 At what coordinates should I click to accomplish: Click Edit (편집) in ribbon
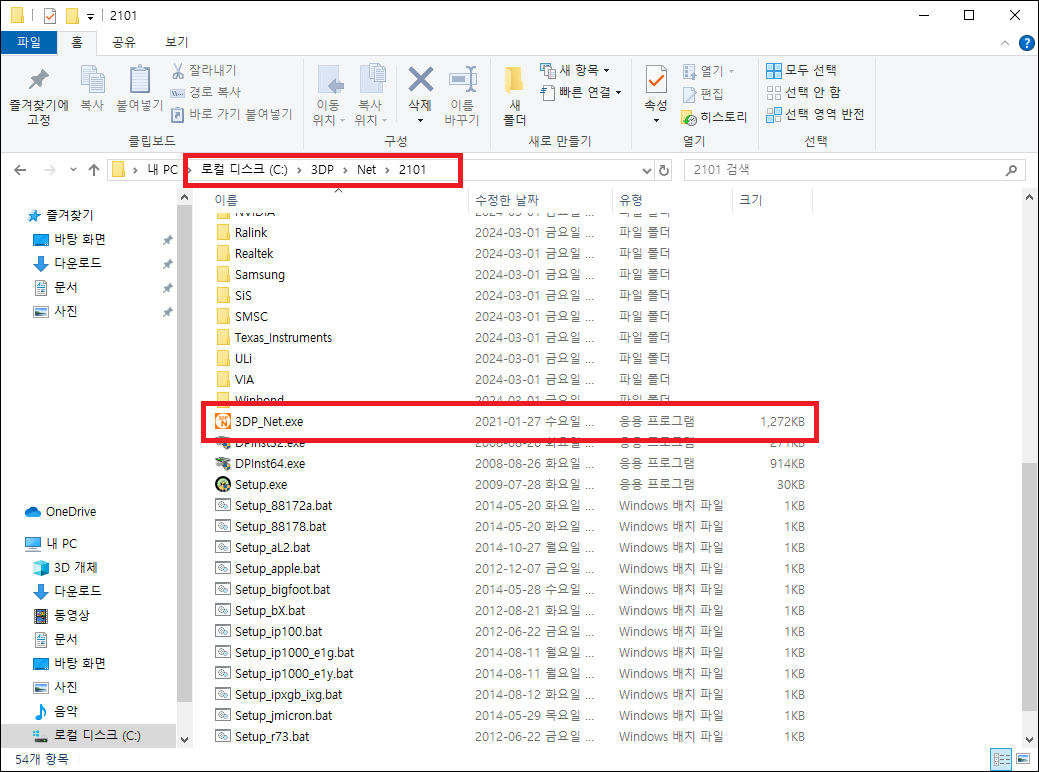(x=703, y=94)
